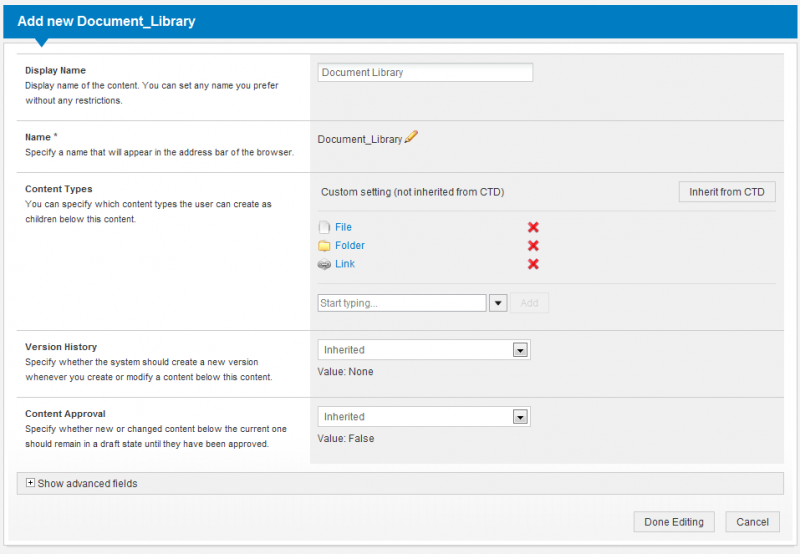Open the Version History Inherited dropdown
The height and width of the screenshot is (554, 800).
(424, 350)
